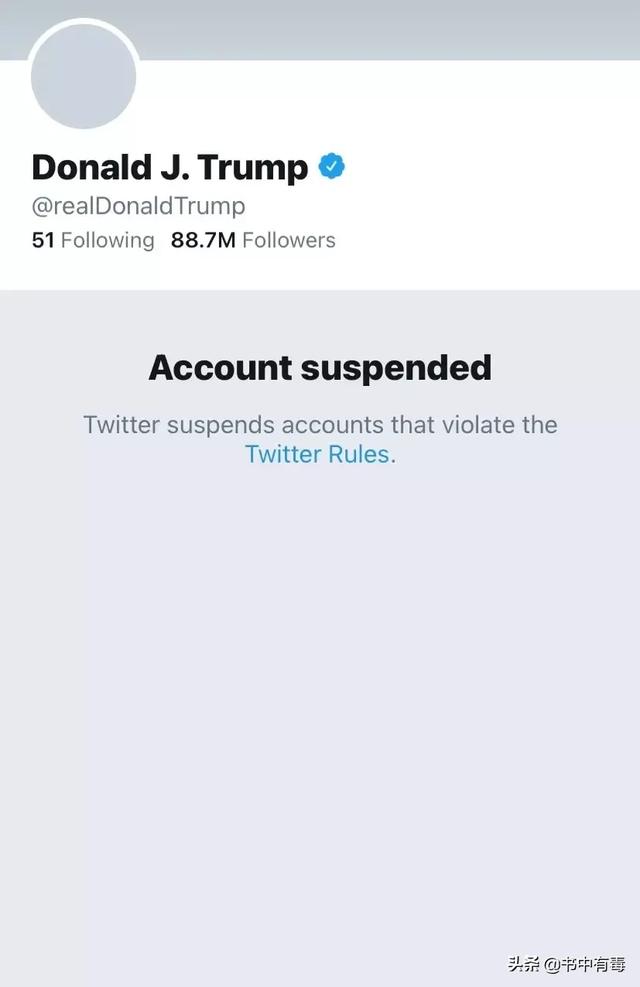Select the word 'Account' in the heading
This screenshot has width=640, height=987.
(221, 368)
